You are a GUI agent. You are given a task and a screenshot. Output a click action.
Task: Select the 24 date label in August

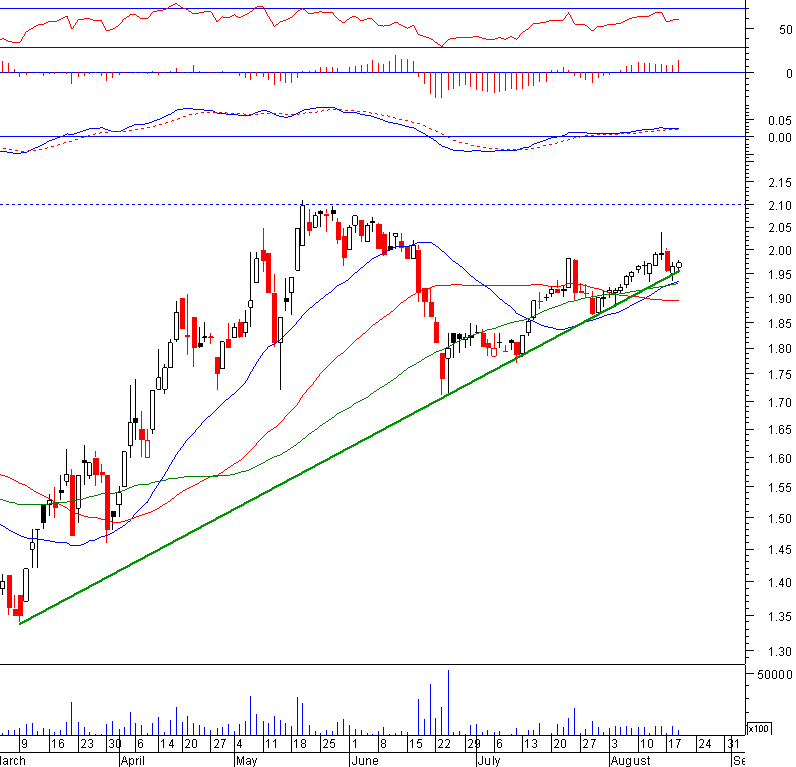(705, 744)
